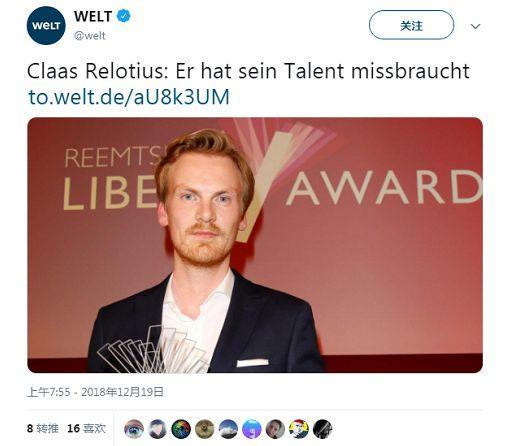
Task: View the 8 转推 retweets list
Action: (x=43, y=428)
